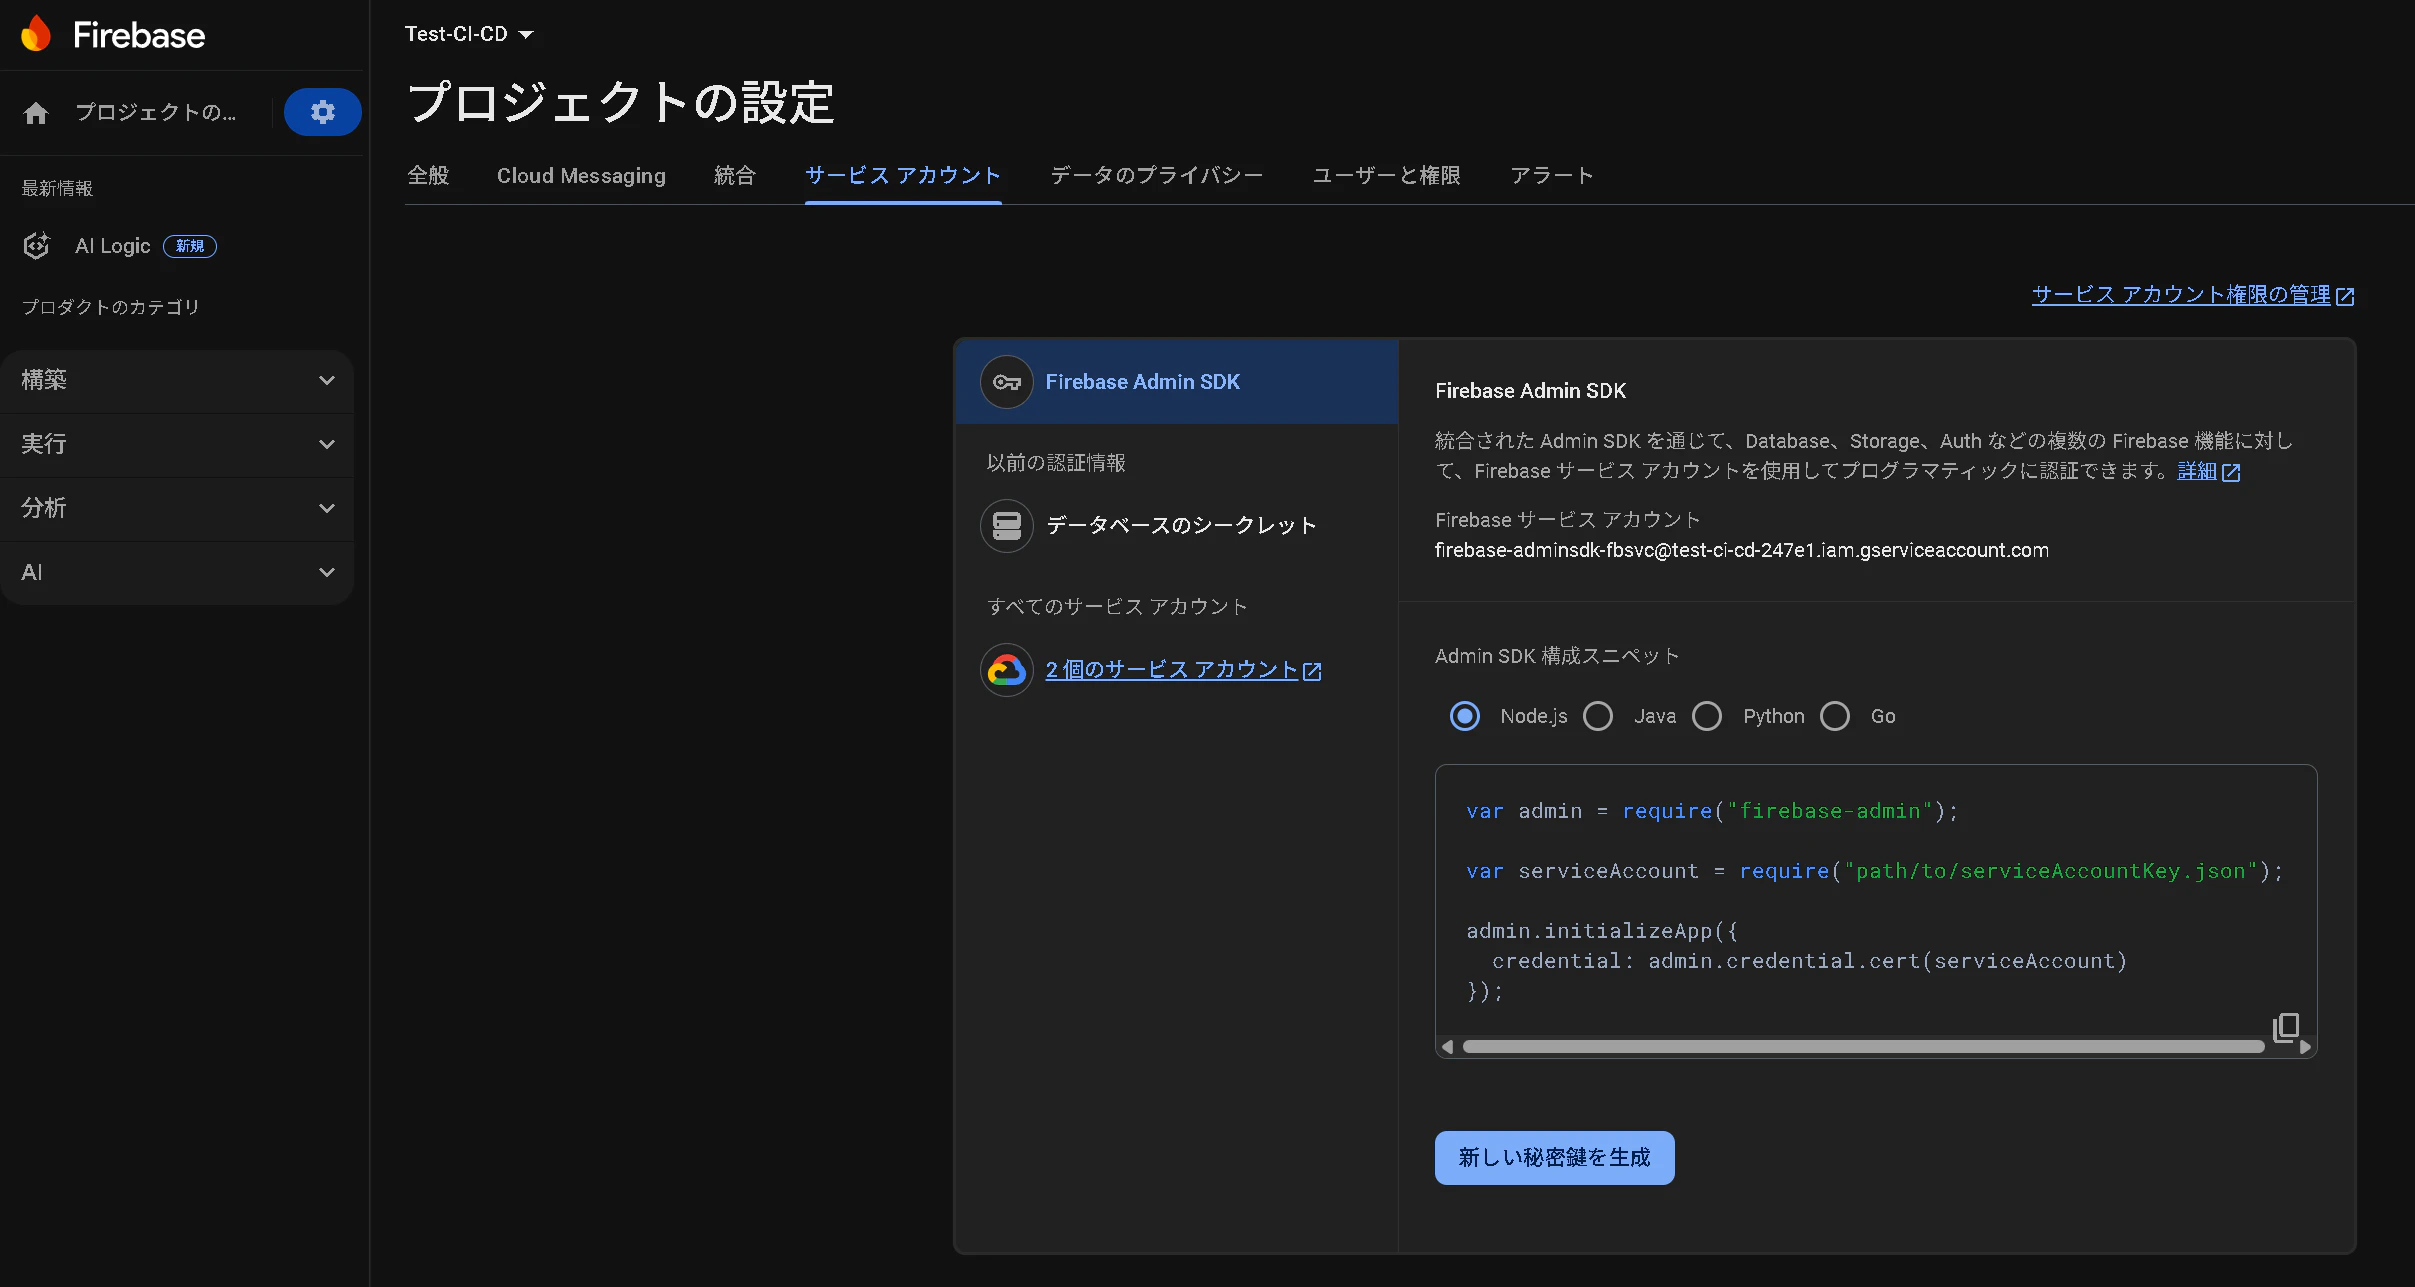Click the key icon beside Firebase Admin SDK
This screenshot has height=1287, width=2415.
click(1007, 382)
